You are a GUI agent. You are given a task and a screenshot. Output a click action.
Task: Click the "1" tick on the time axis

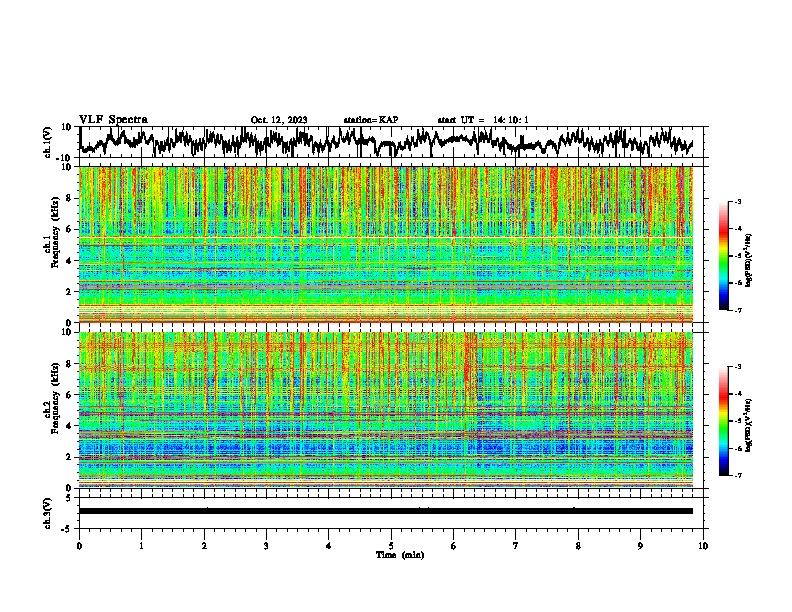(141, 546)
